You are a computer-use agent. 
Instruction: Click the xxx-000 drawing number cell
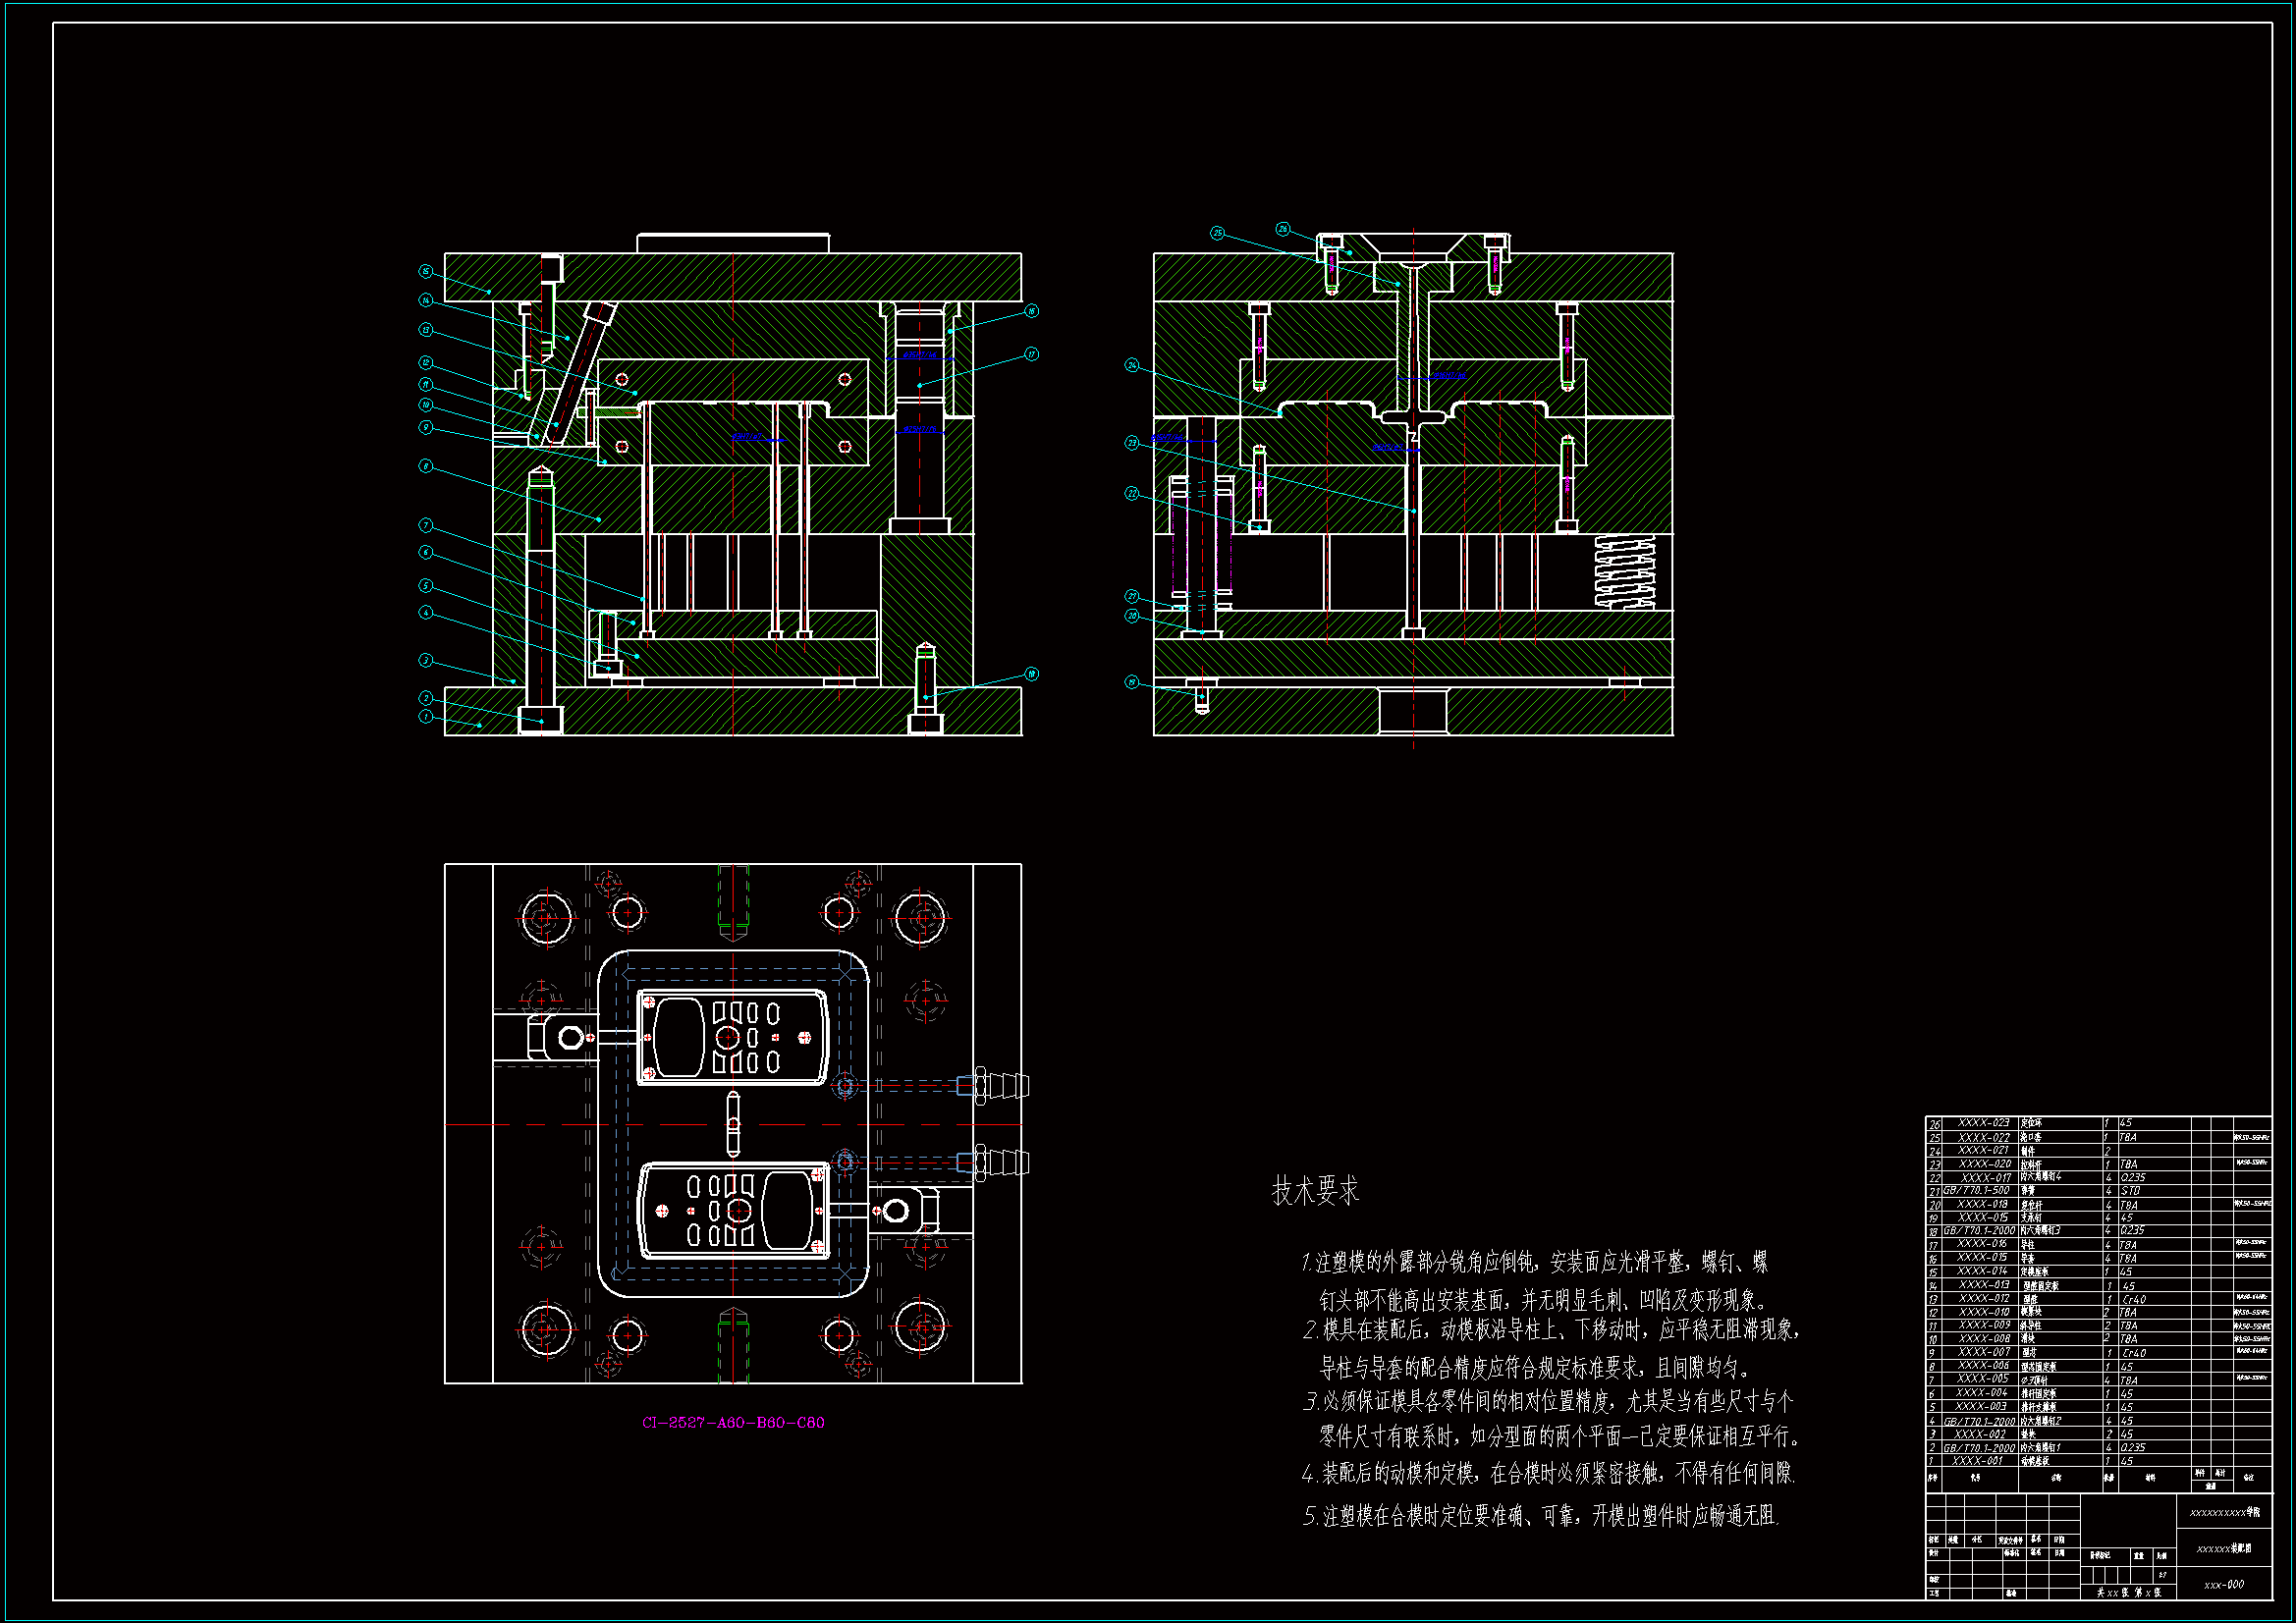2224,1584
